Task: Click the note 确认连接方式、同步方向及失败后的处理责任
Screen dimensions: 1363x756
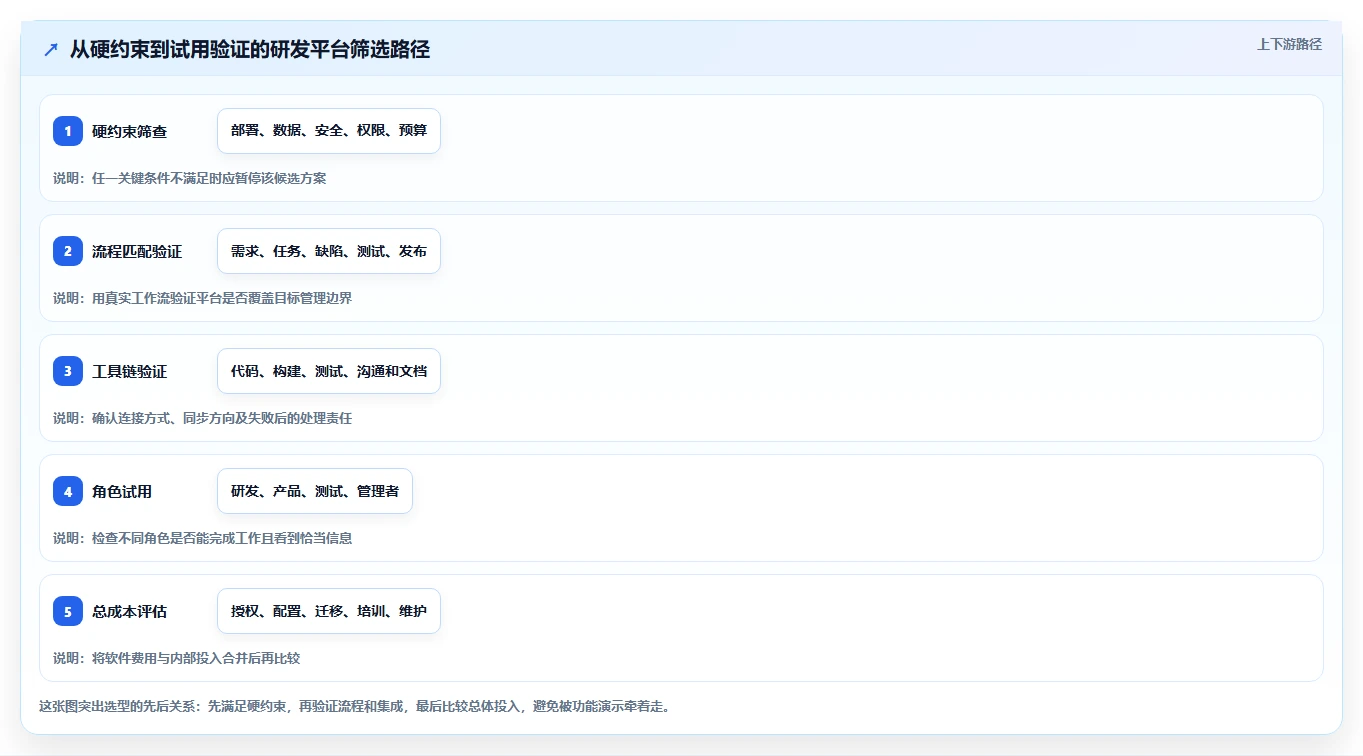Action: pos(222,418)
